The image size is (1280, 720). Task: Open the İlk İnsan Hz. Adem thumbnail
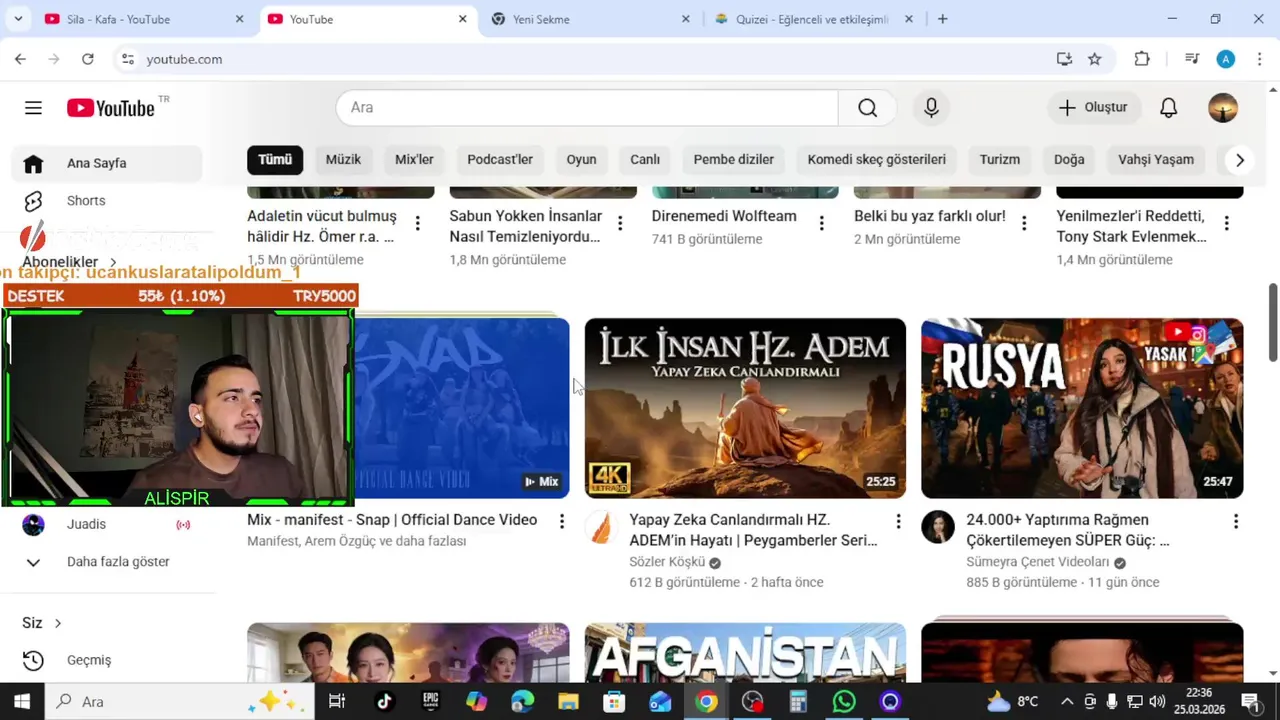(x=745, y=408)
